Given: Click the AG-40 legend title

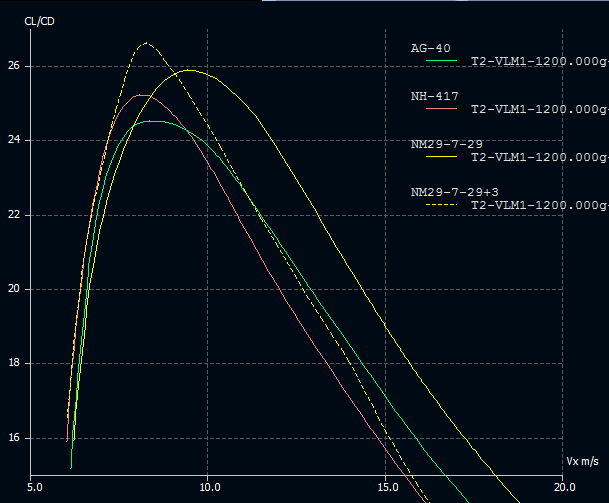Looking at the screenshot, I should (430, 48).
